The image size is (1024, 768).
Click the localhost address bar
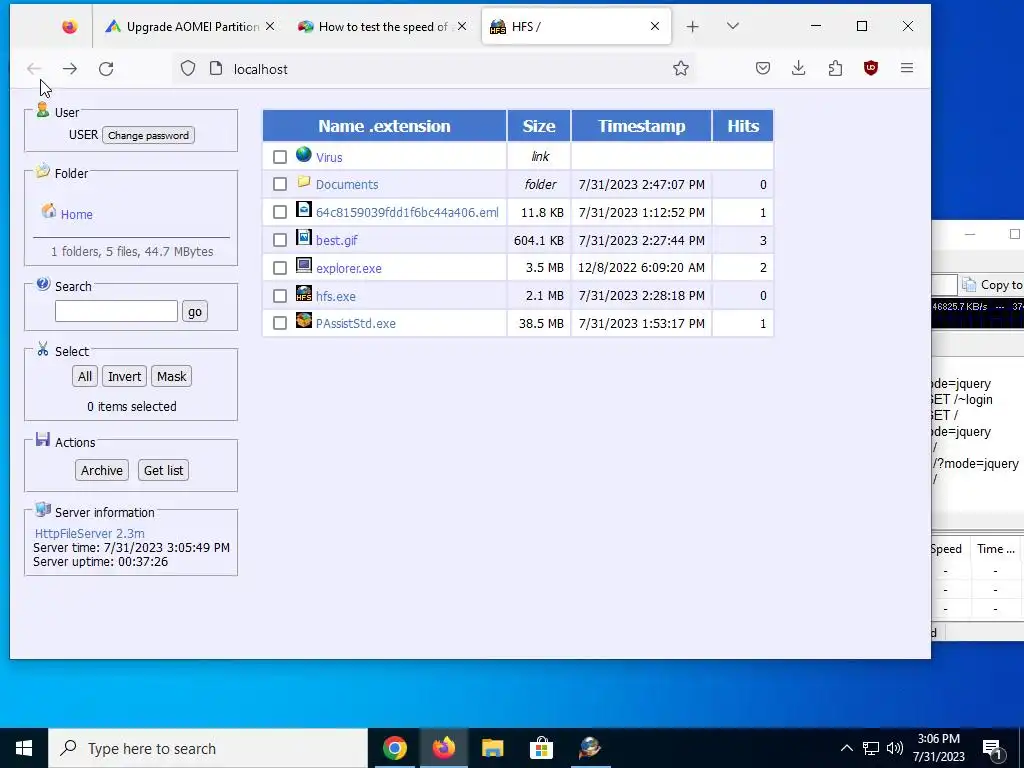pyautogui.click(x=434, y=69)
